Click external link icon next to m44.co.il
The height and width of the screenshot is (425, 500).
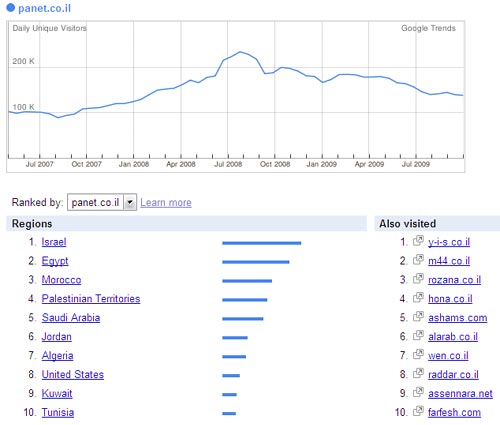tap(418, 259)
